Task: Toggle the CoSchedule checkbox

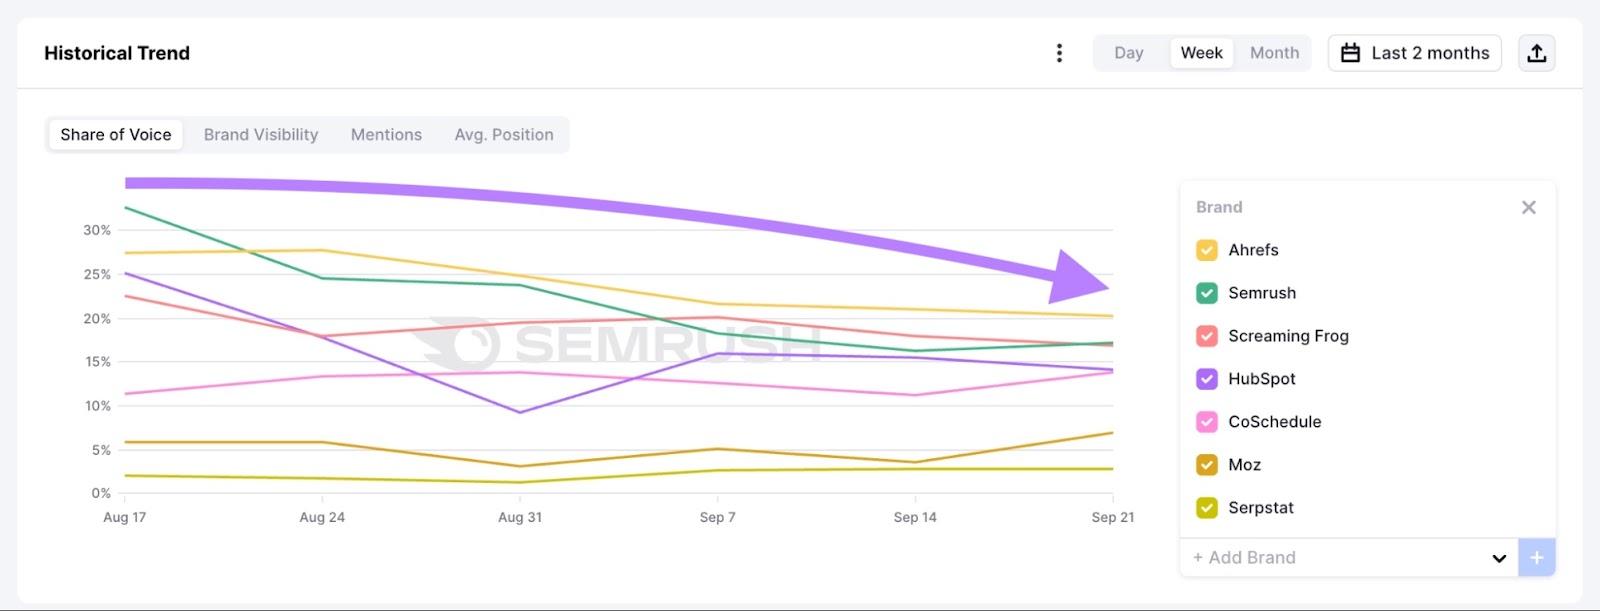Action: point(1207,422)
